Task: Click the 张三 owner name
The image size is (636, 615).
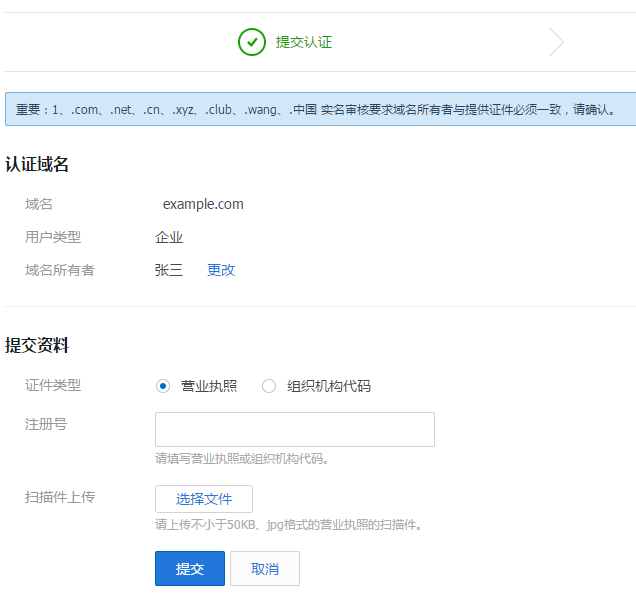Action: [x=169, y=270]
